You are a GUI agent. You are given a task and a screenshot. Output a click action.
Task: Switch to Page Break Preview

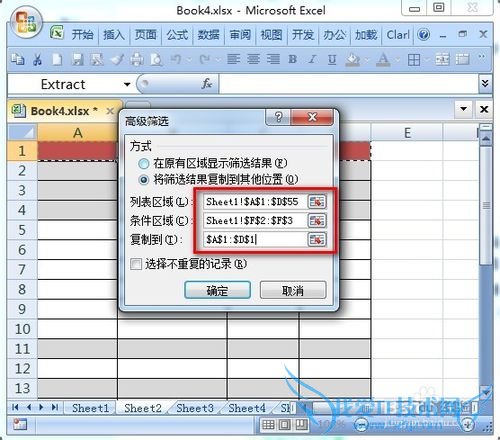(301, 424)
